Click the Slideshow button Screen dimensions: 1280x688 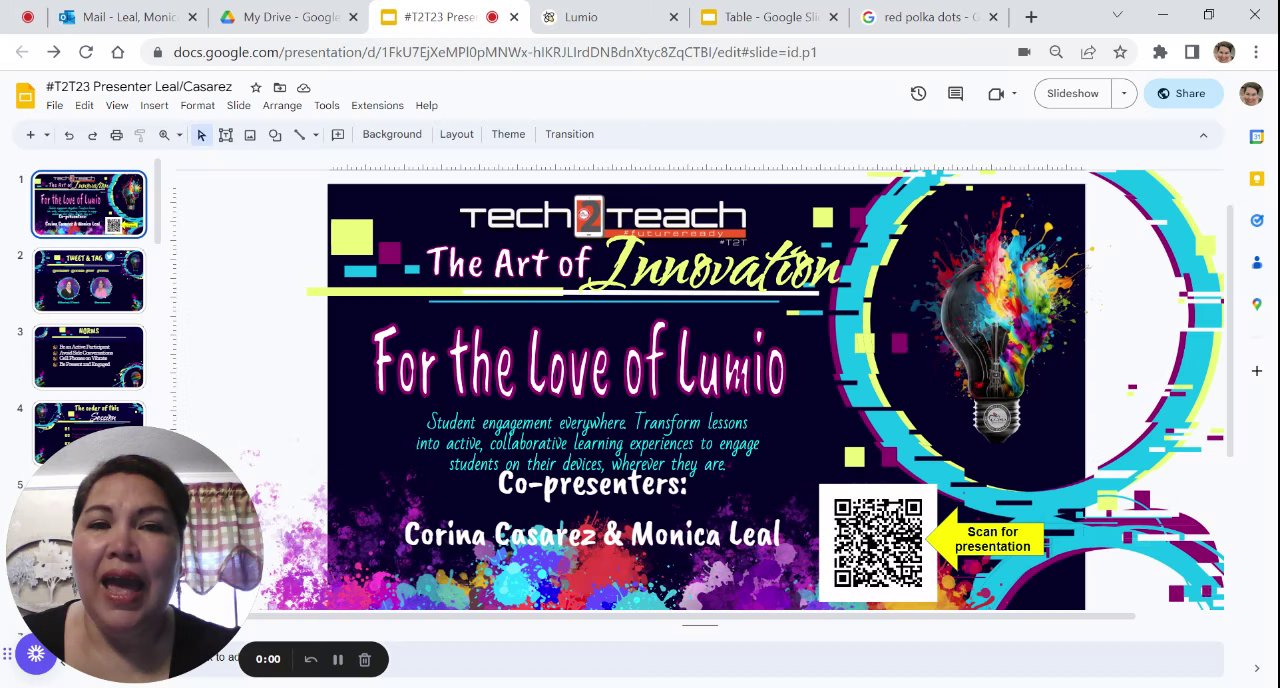click(1072, 93)
